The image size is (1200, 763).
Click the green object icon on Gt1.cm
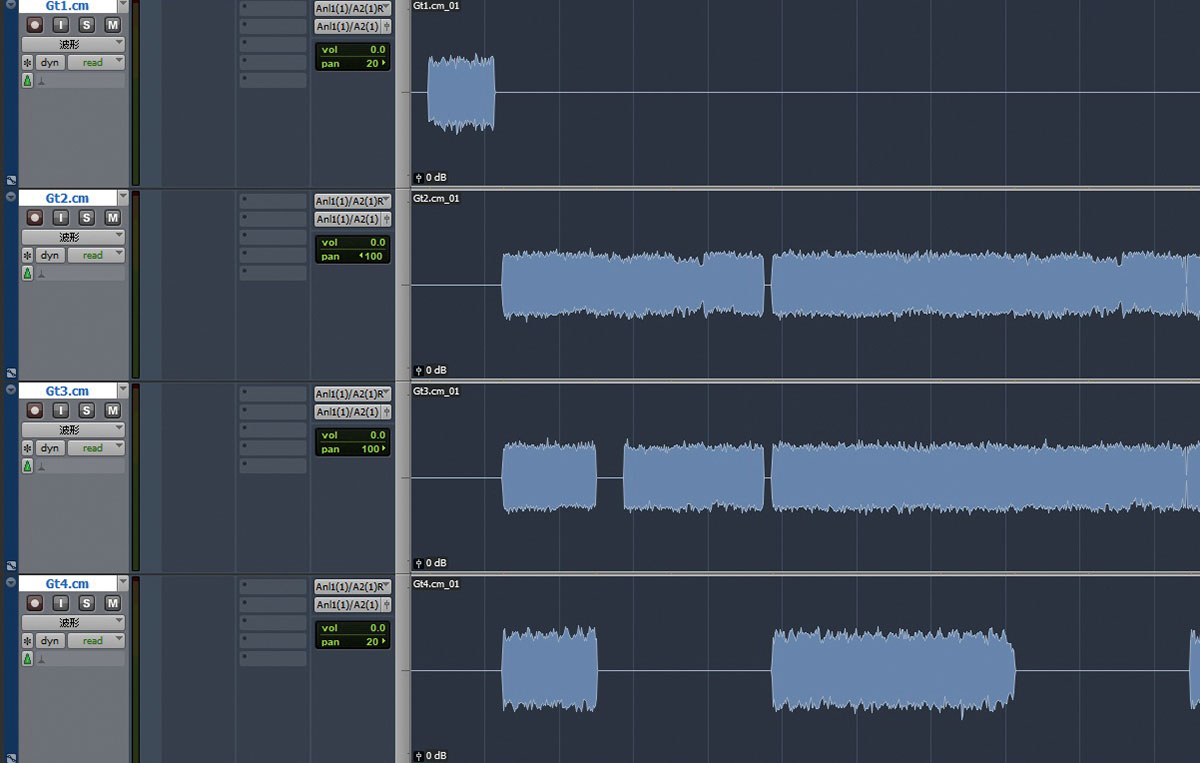28,80
